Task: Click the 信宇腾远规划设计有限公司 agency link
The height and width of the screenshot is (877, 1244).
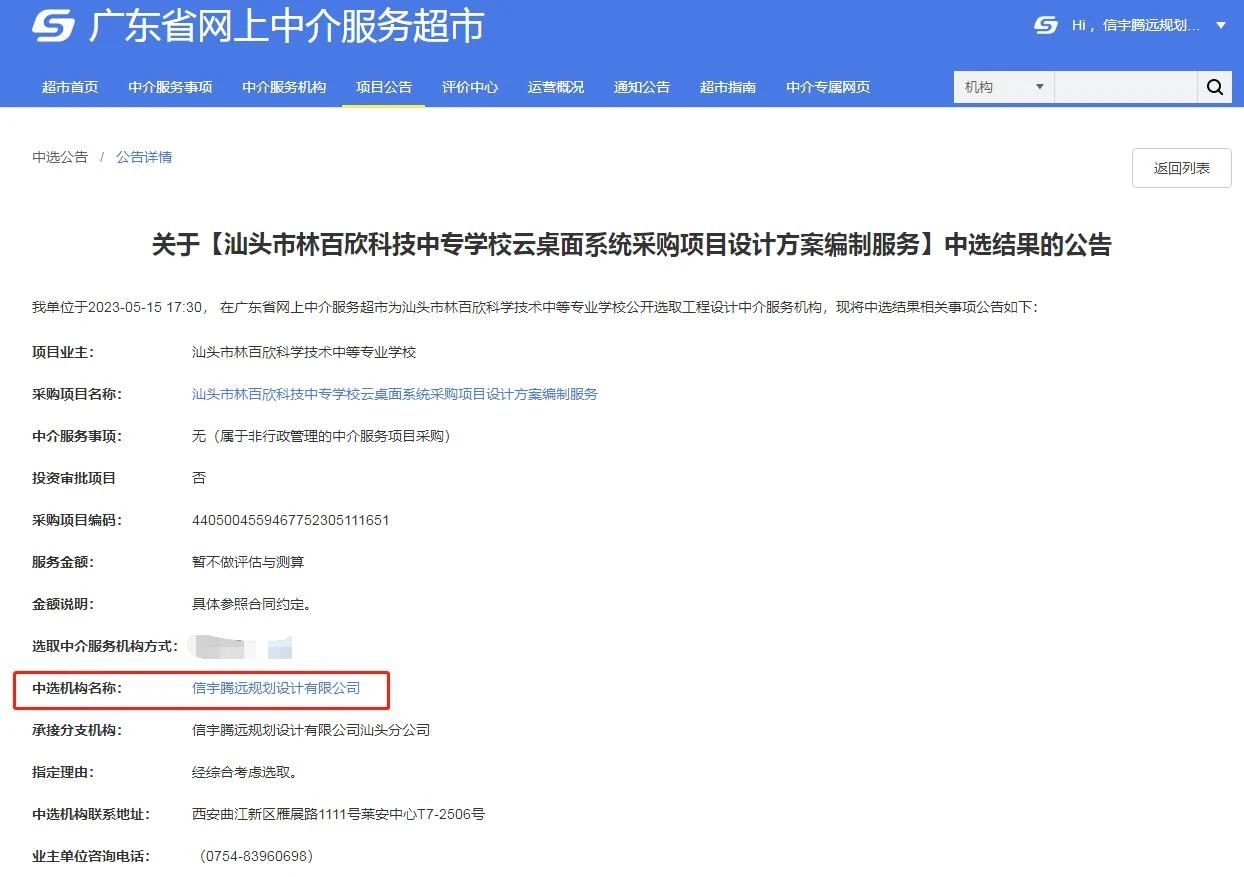Action: click(277, 687)
